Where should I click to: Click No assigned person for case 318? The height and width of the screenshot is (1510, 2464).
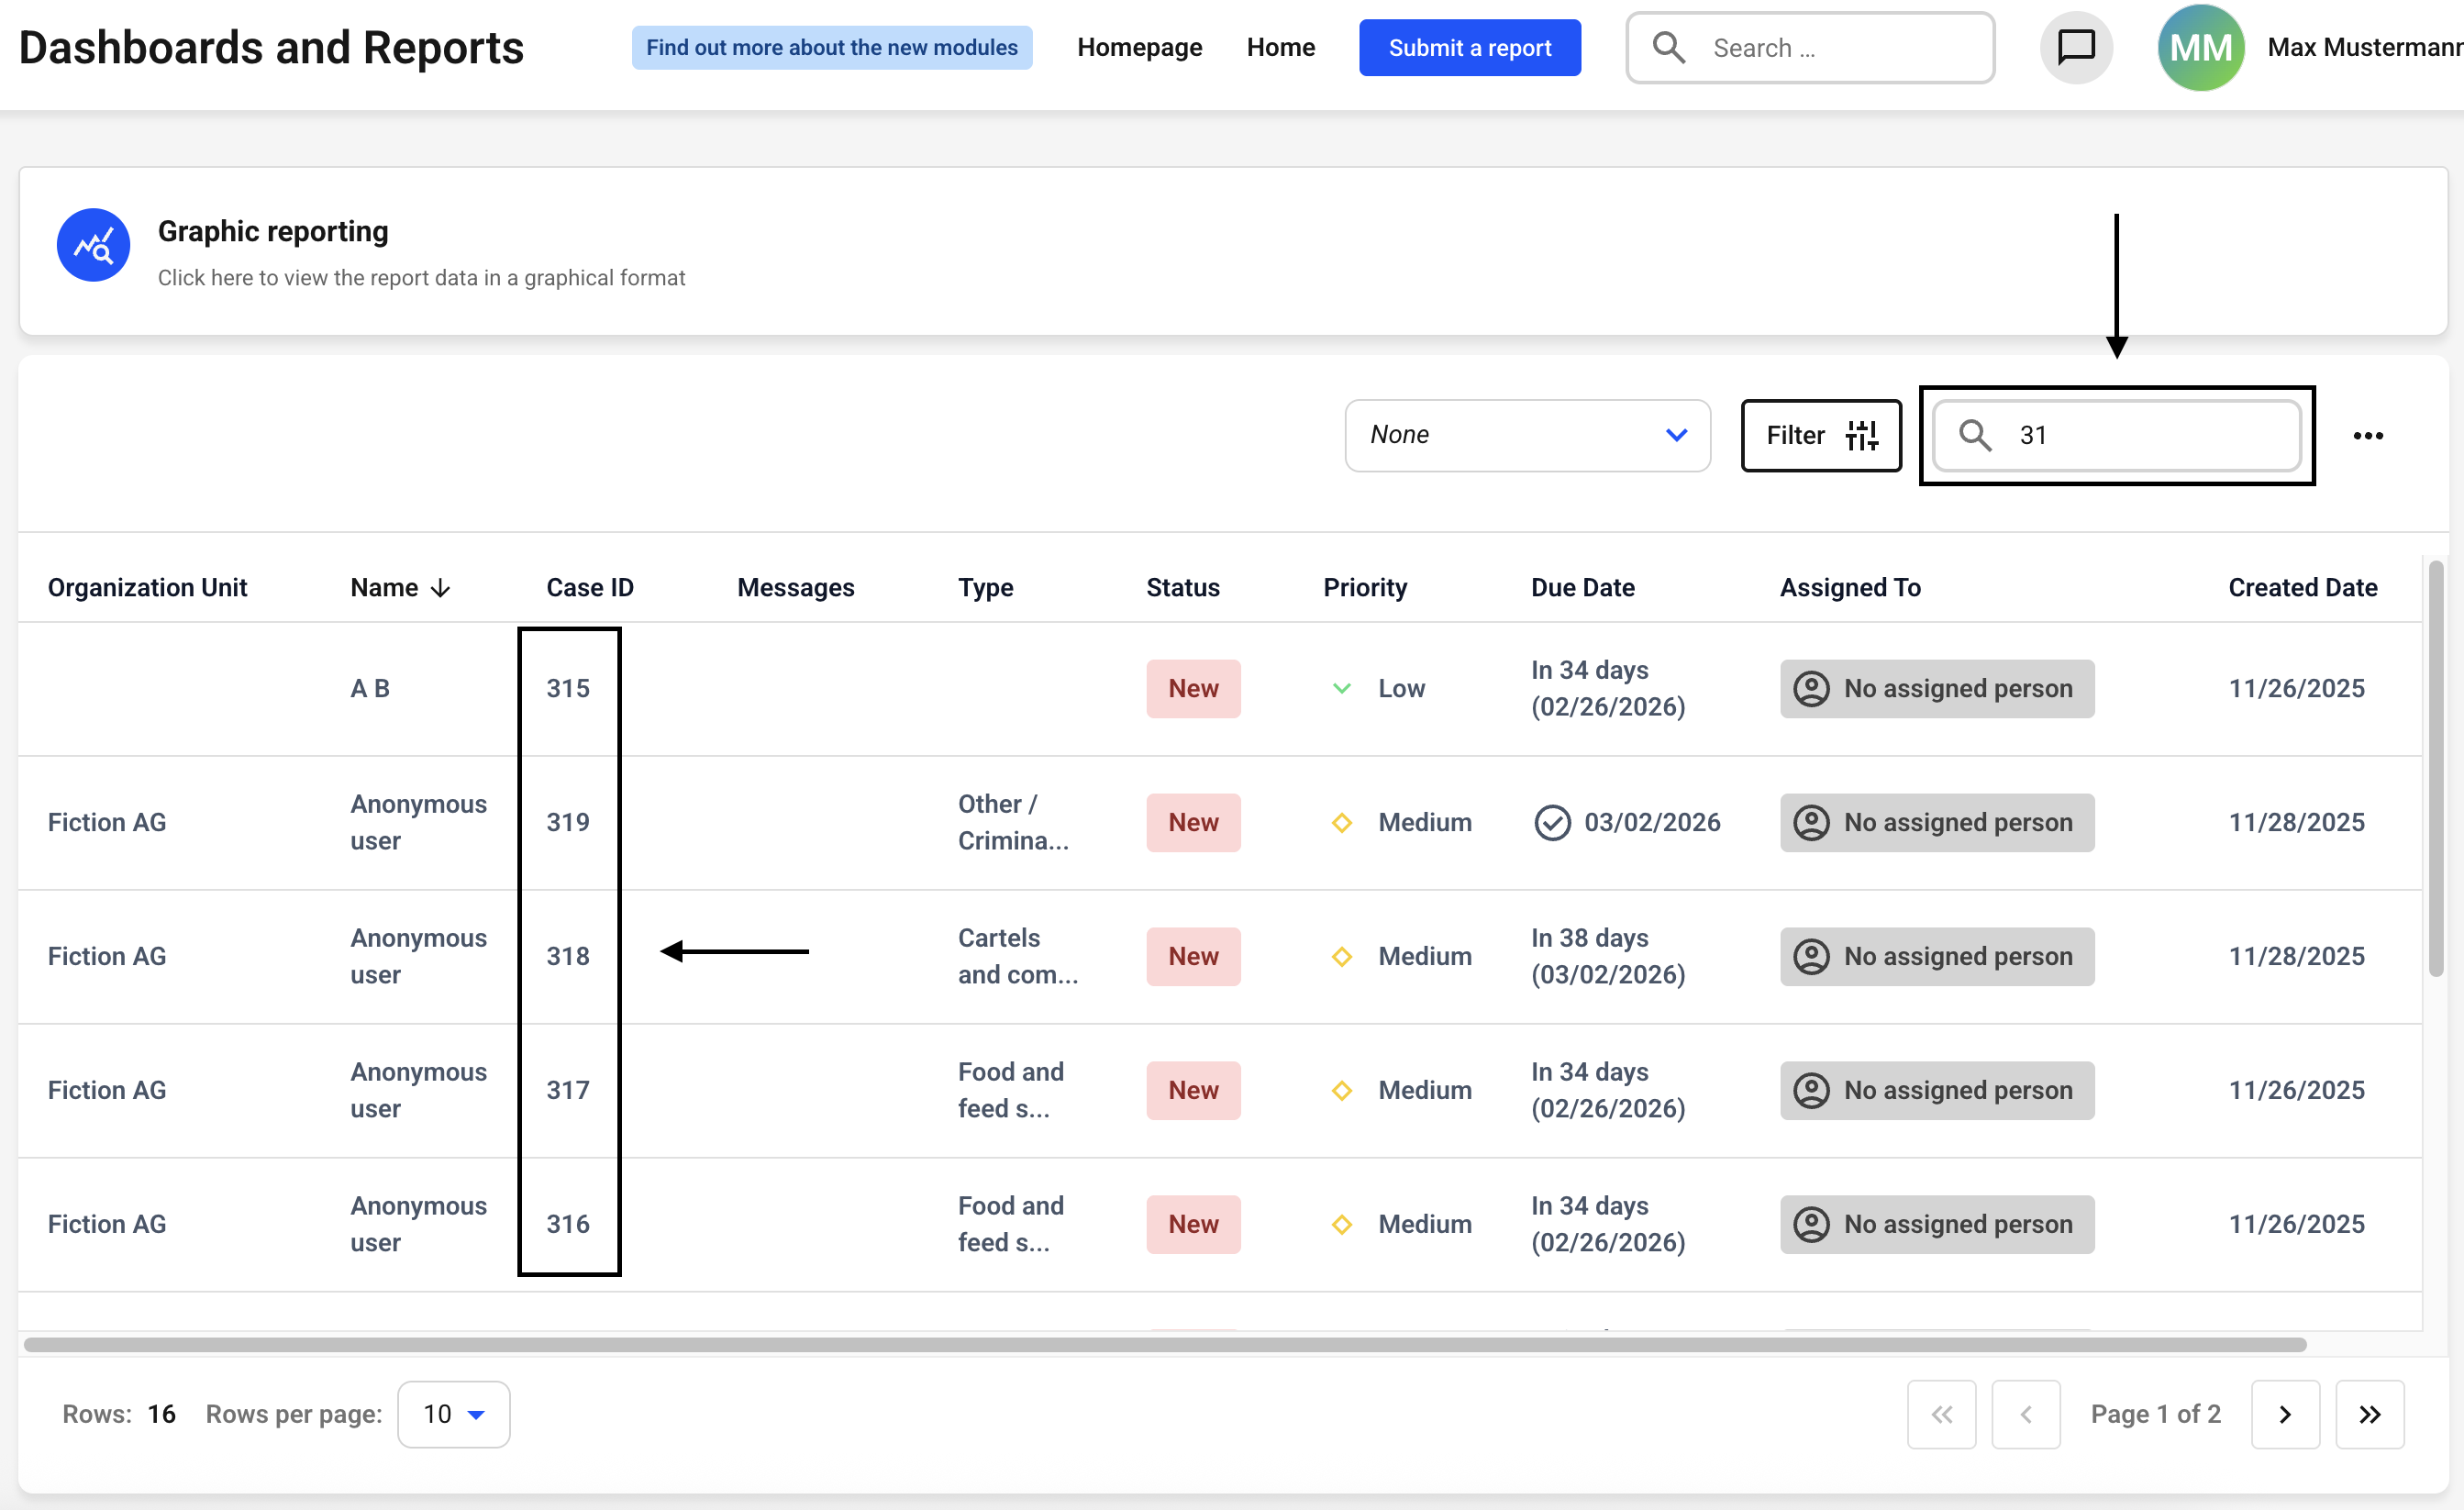coord(1936,956)
